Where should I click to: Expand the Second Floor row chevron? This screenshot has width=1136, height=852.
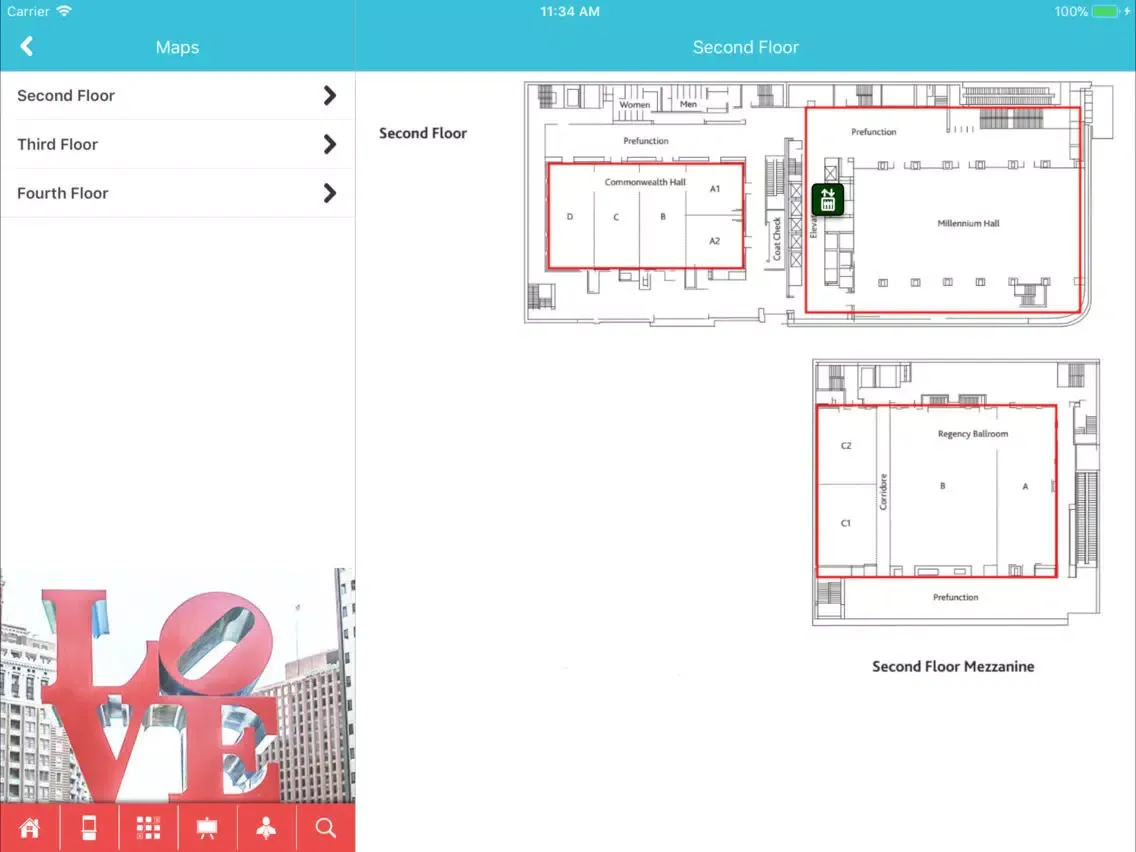330,96
